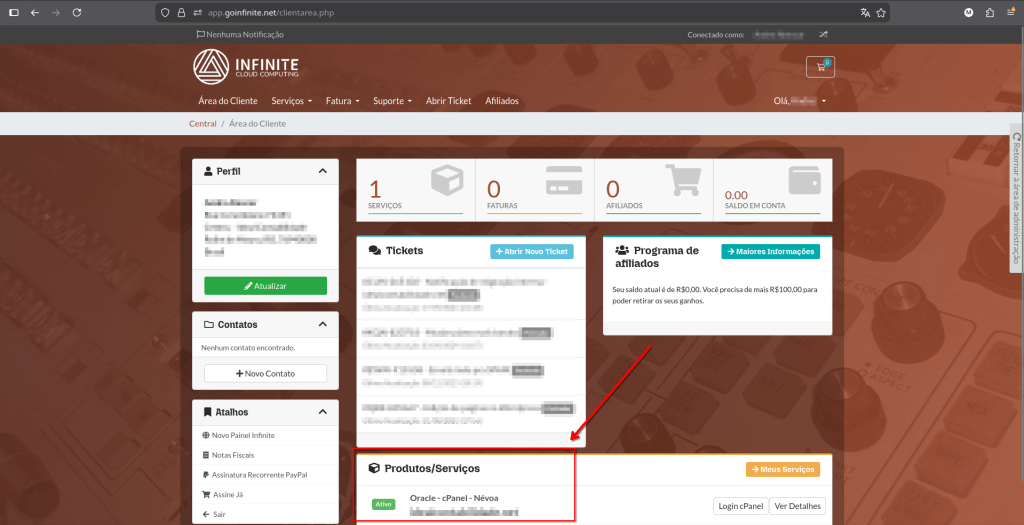The width and height of the screenshot is (1024, 525).
Task: Click the green Atualizar button
Action: [265, 286]
